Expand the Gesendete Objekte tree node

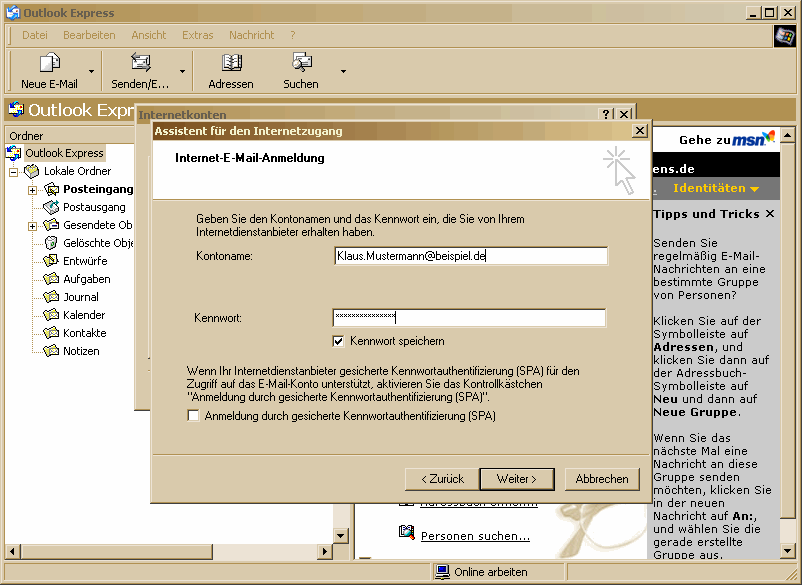32,226
